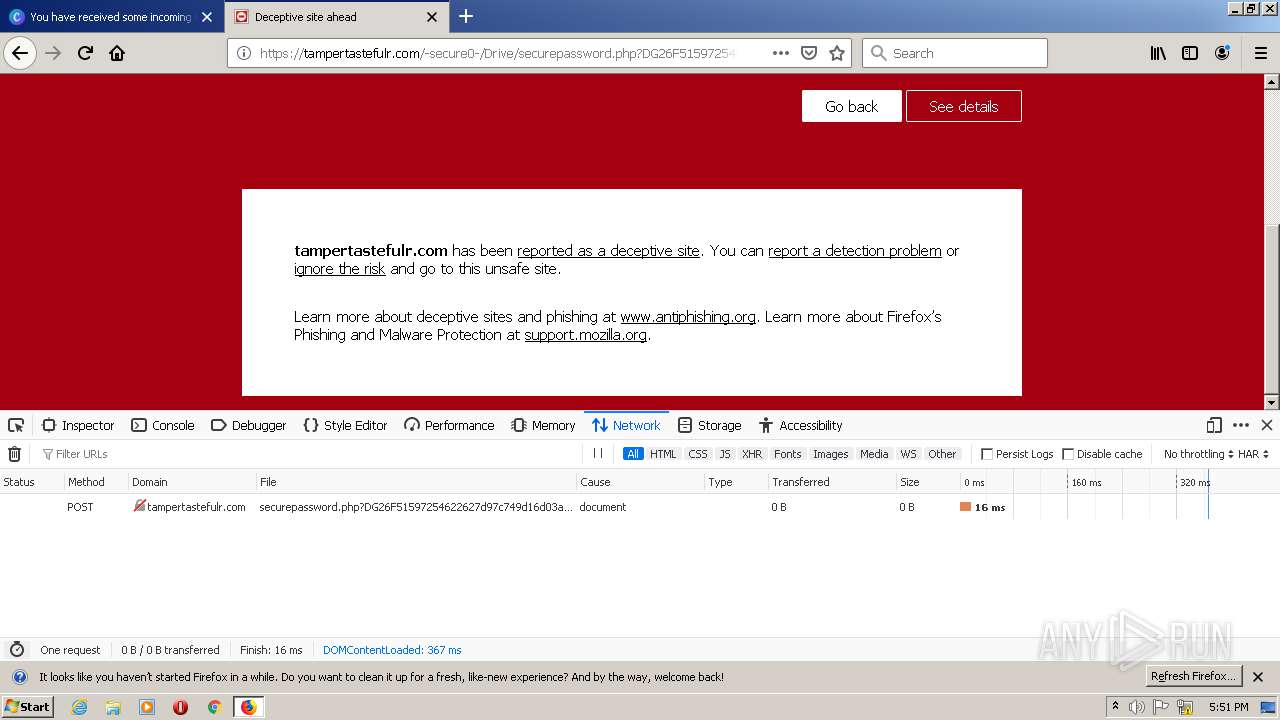The width and height of the screenshot is (1280, 720).
Task: Filter requests to Other types
Action: [x=942, y=454]
